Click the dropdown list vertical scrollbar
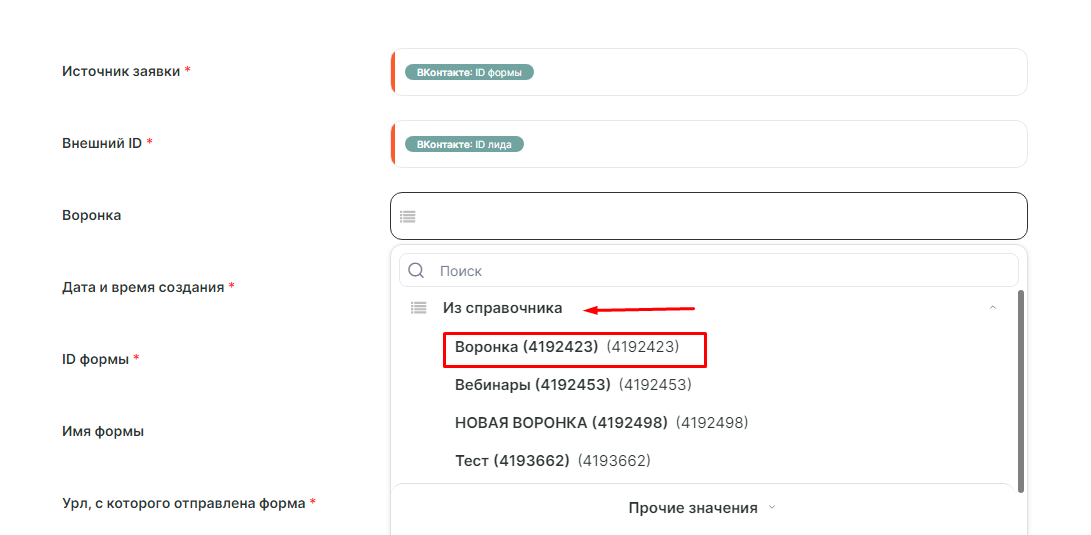Image resolution: width=1091 pixels, height=535 pixels. click(x=1021, y=392)
